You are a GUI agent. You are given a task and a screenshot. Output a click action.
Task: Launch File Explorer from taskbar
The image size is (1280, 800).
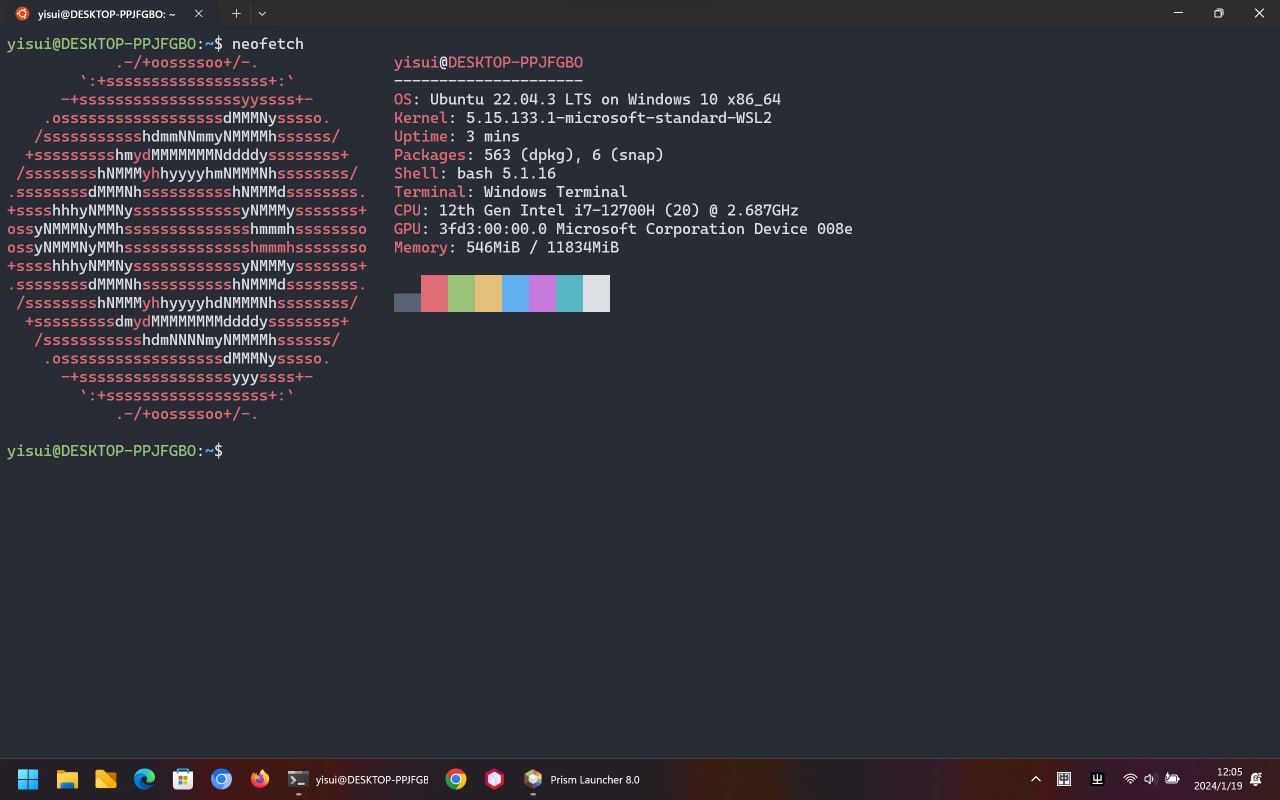[67, 779]
